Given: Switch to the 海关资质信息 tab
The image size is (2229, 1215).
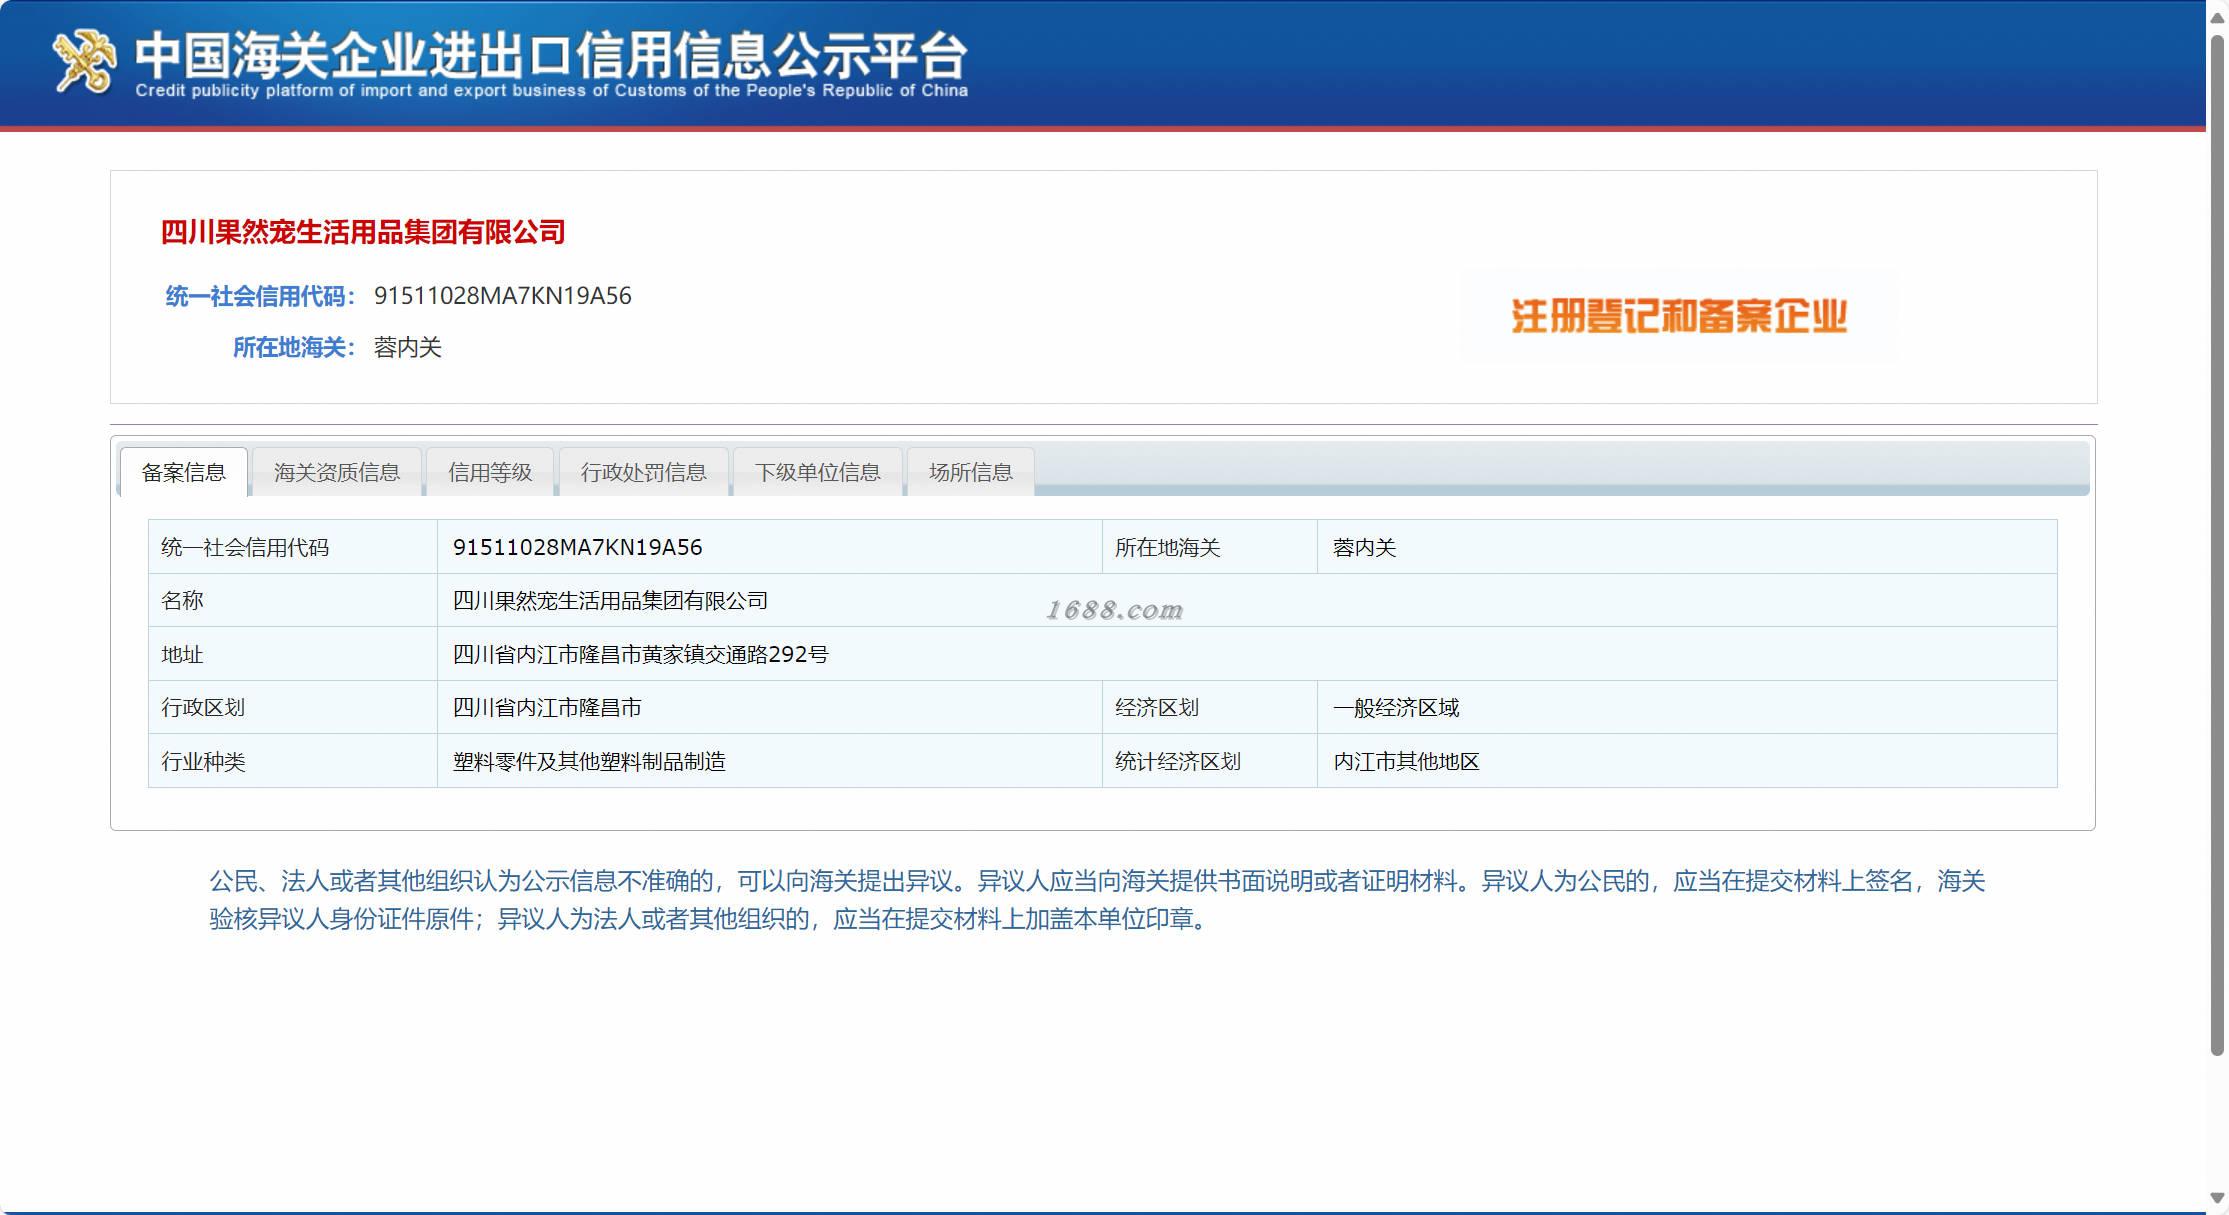Looking at the screenshot, I should pos(337,472).
